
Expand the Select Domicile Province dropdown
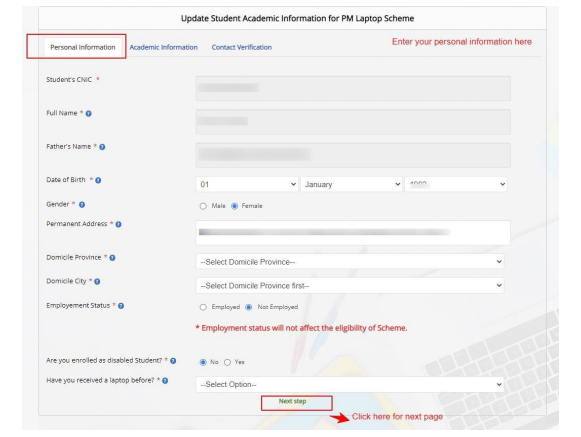pyautogui.click(x=350, y=262)
